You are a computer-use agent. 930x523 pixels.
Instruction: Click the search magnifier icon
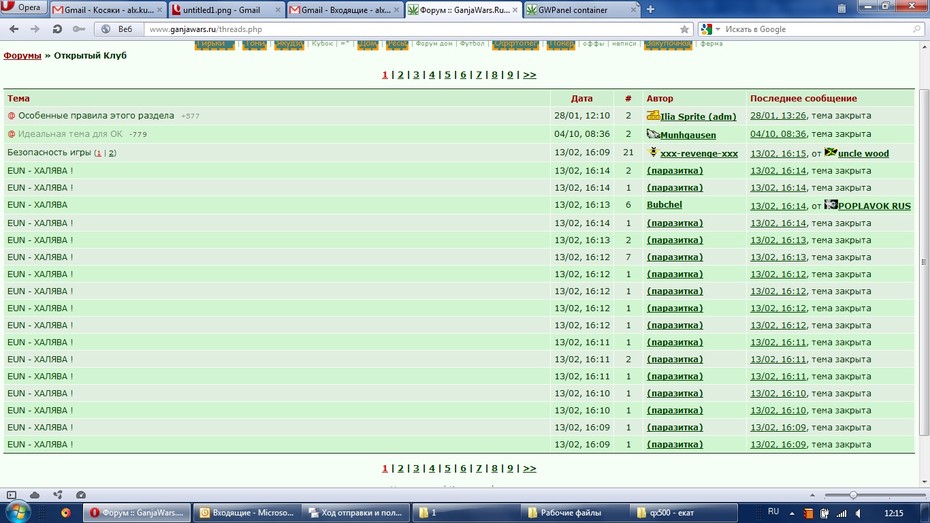[x=917, y=28]
